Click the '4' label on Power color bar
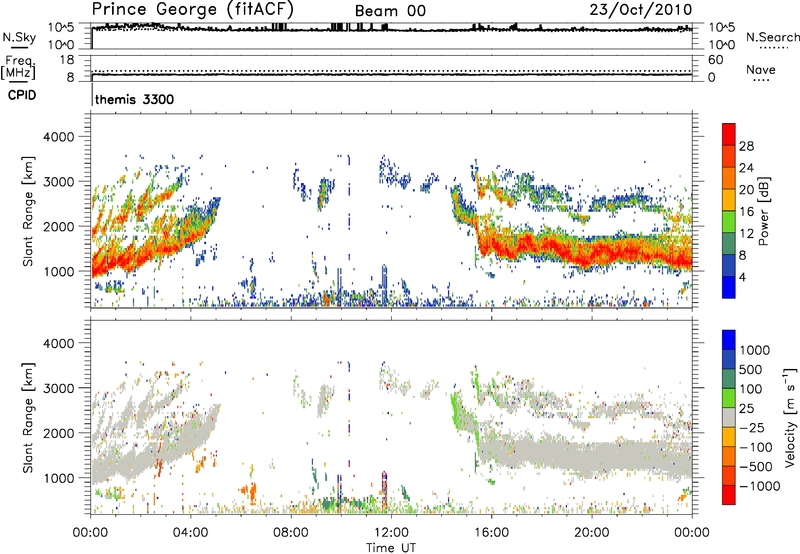This screenshot has width=800, height=554. [743, 277]
